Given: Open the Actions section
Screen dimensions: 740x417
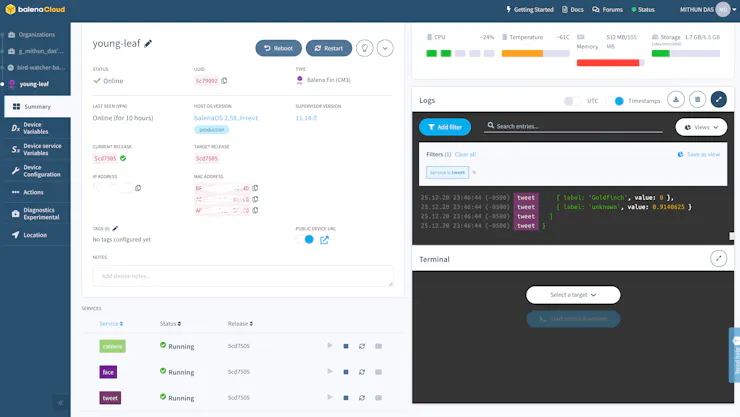Looking at the screenshot, I should click(37, 192).
